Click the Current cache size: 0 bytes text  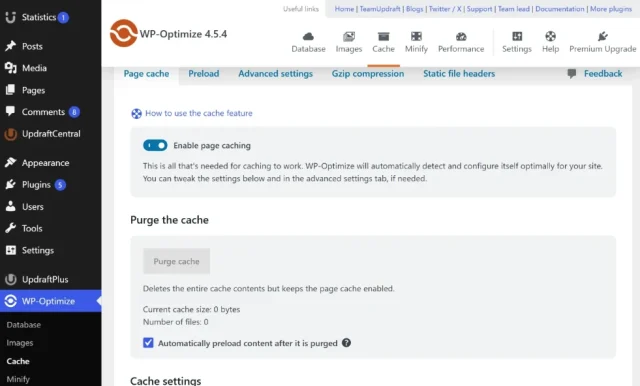pos(191,310)
